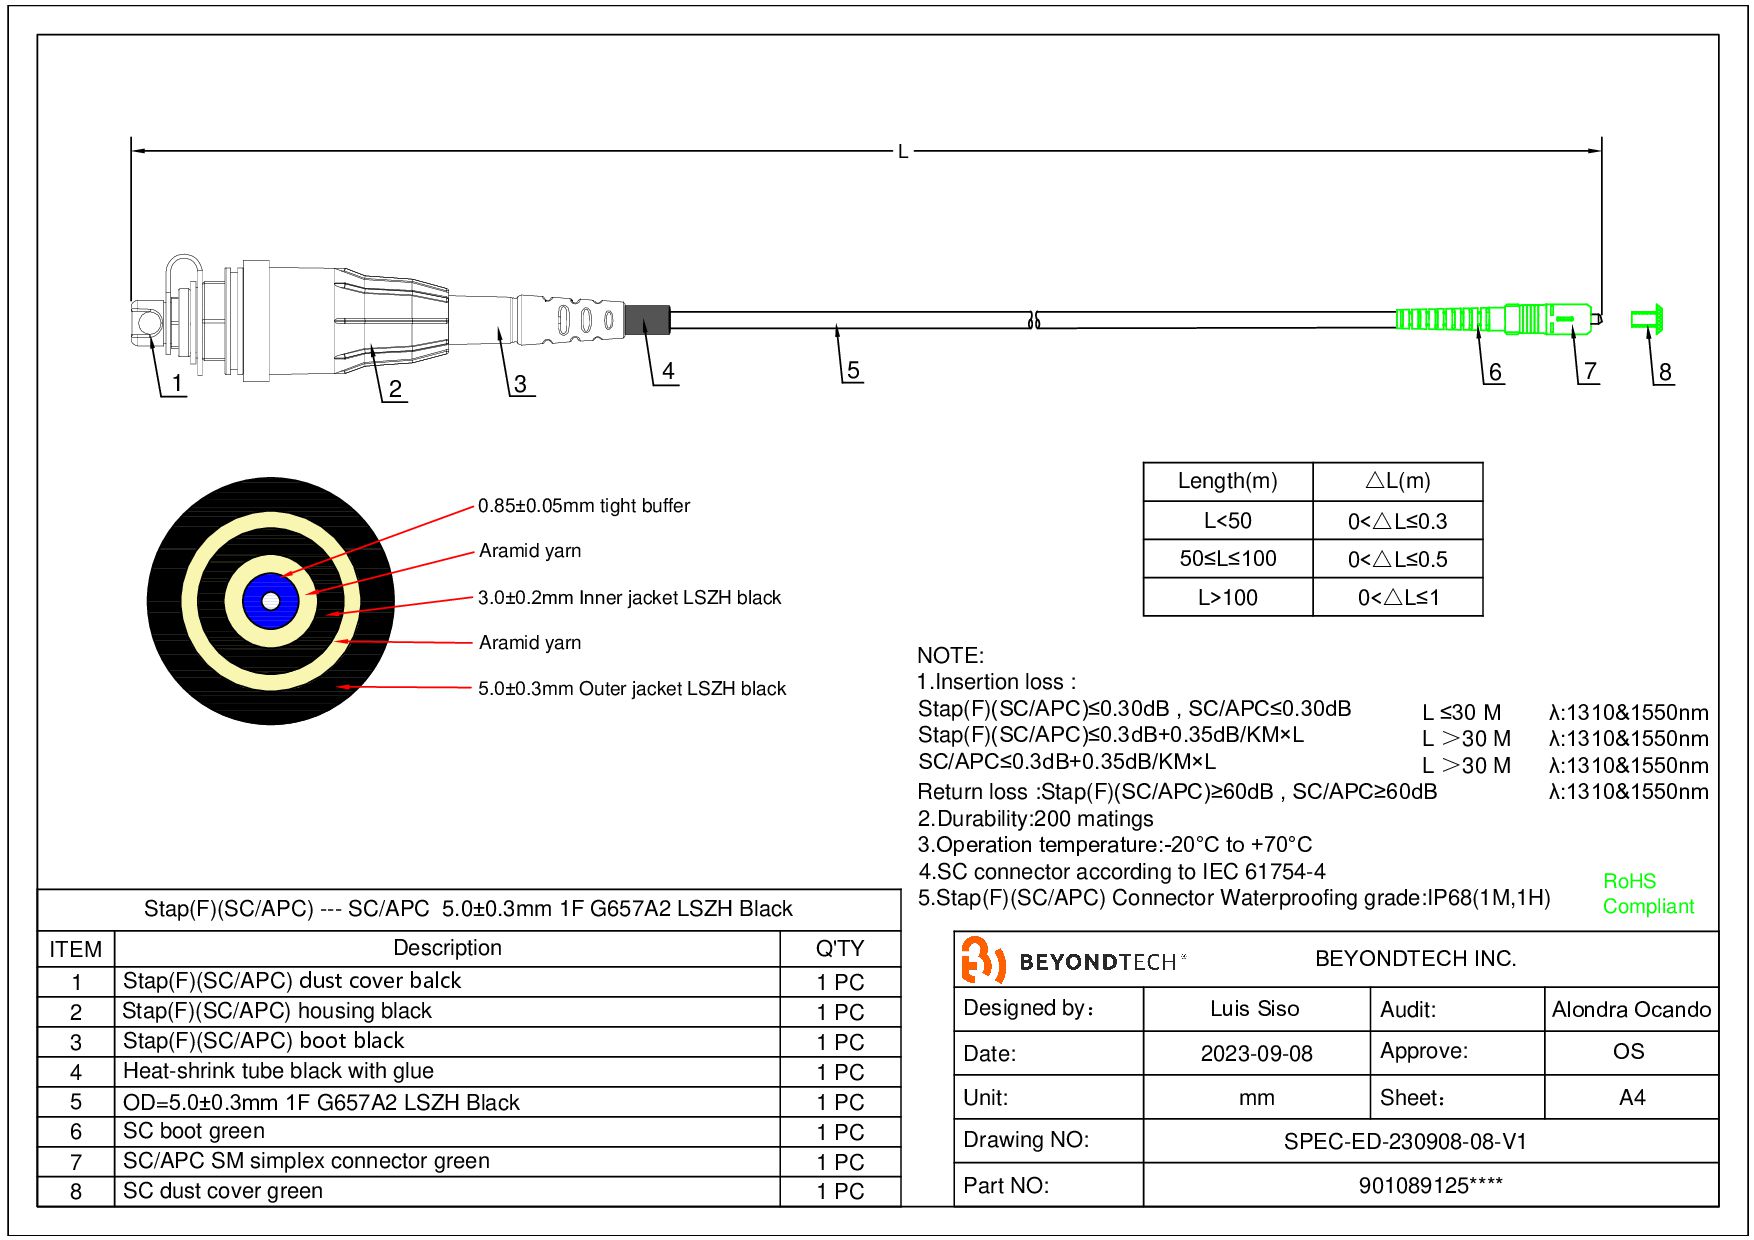Click the '5.0±0.3mm Outer jacket LSZH black' label

(632, 689)
